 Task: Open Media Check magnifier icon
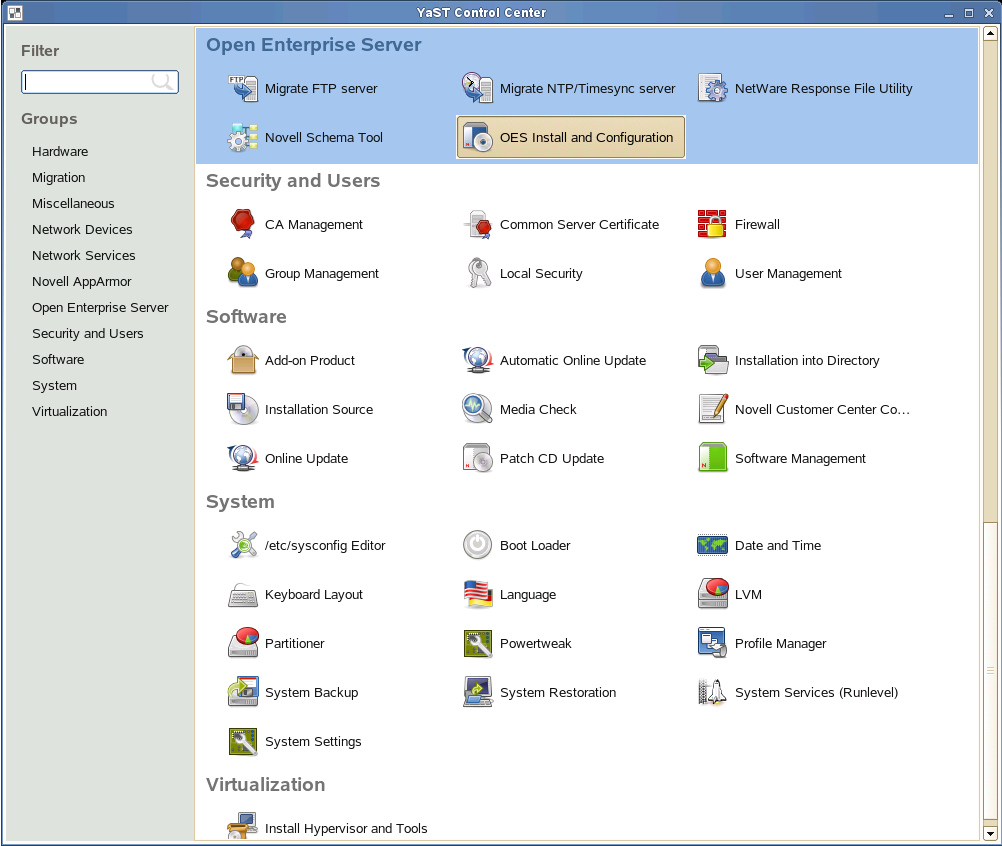point(477,410)
